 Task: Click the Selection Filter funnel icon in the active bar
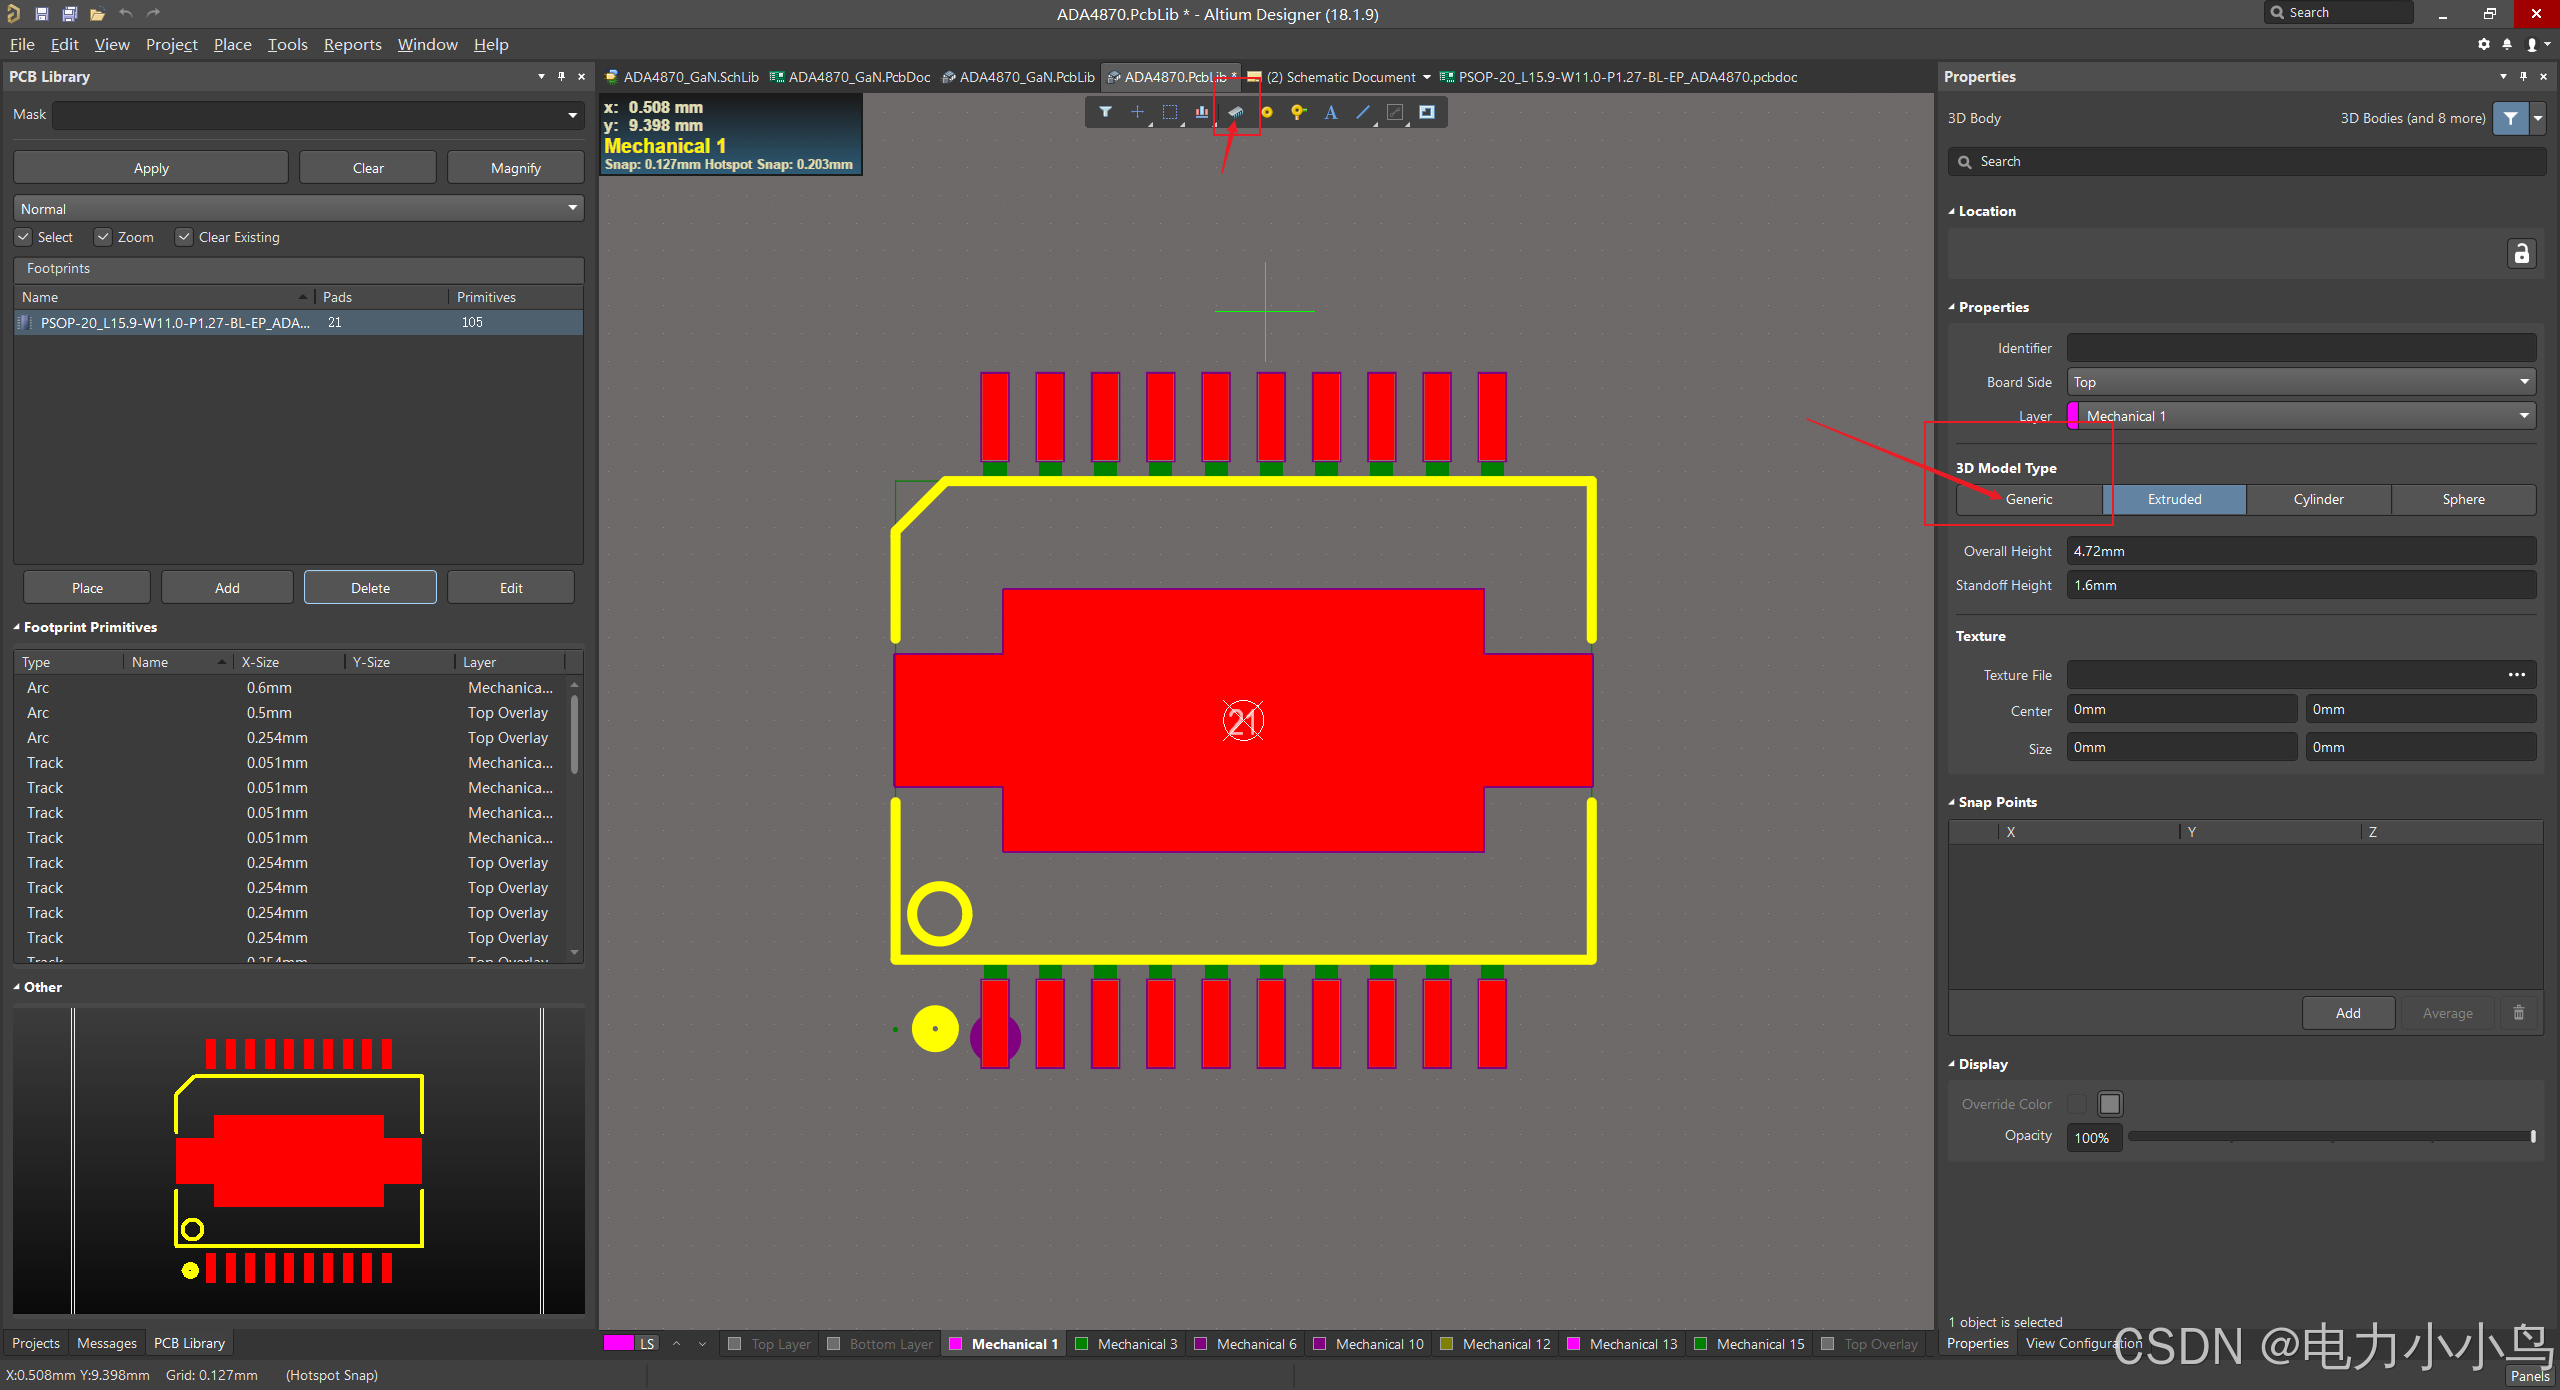click(1105, 112)
